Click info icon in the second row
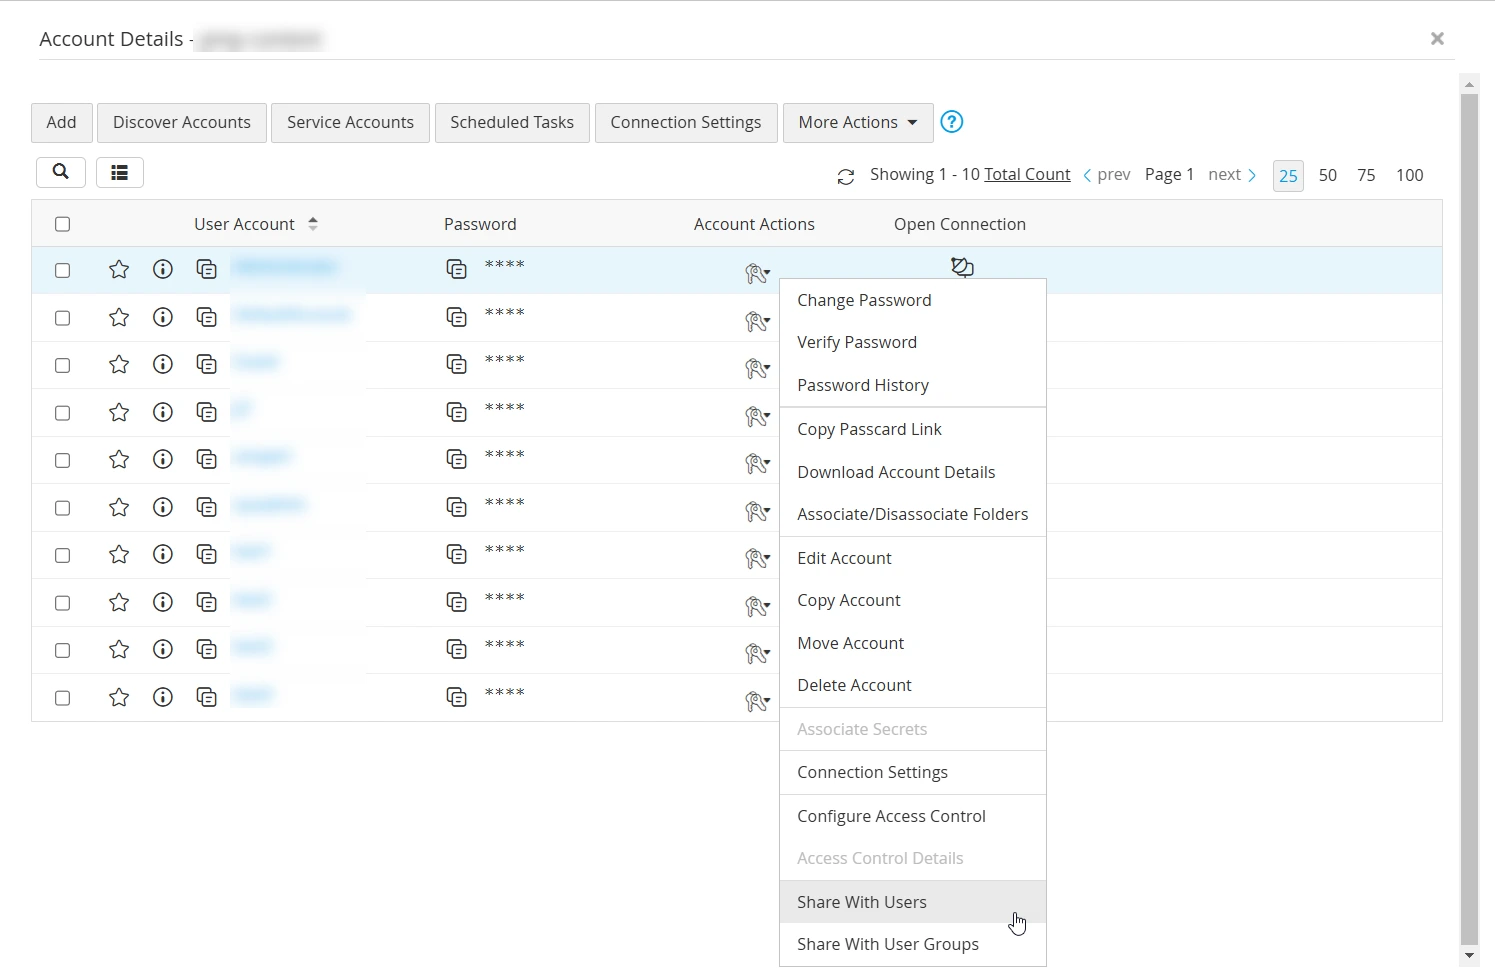Image resolution: width=1495 pixels, height=980 pixels. tap(163, 317)
